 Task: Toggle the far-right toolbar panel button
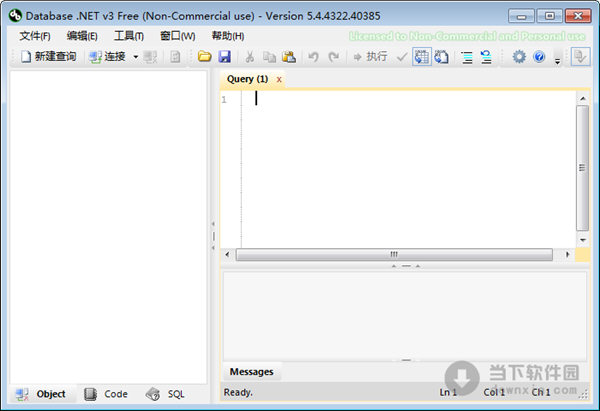point(580,57)
